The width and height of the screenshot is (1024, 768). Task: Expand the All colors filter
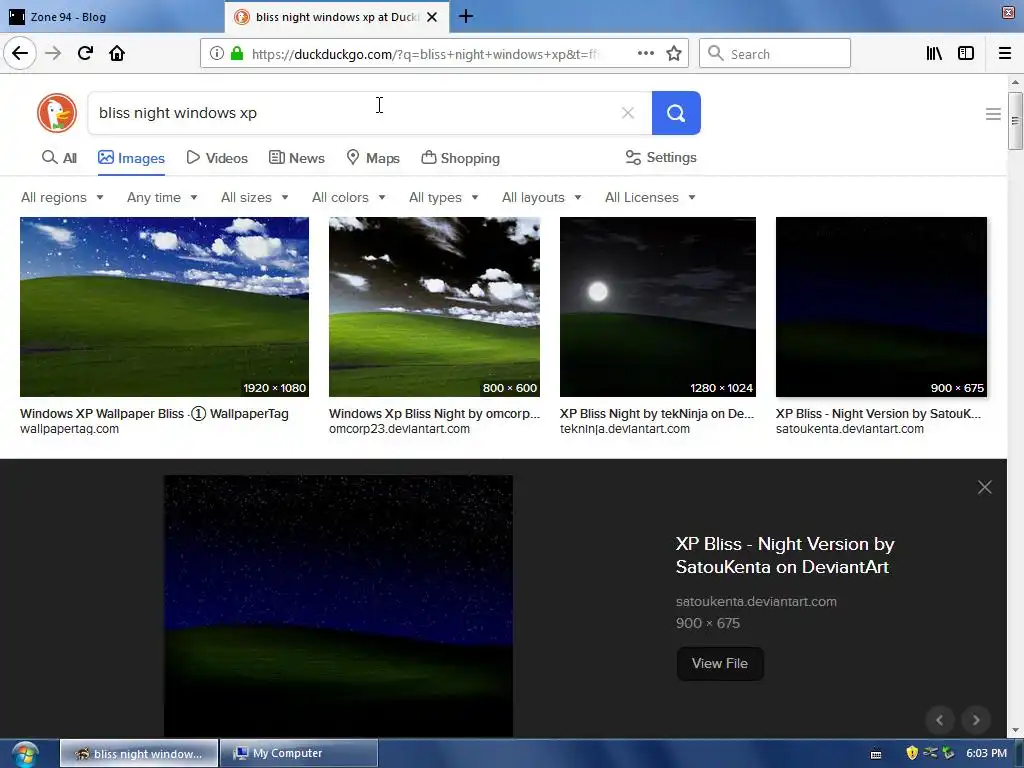click(x=349, y=197)
